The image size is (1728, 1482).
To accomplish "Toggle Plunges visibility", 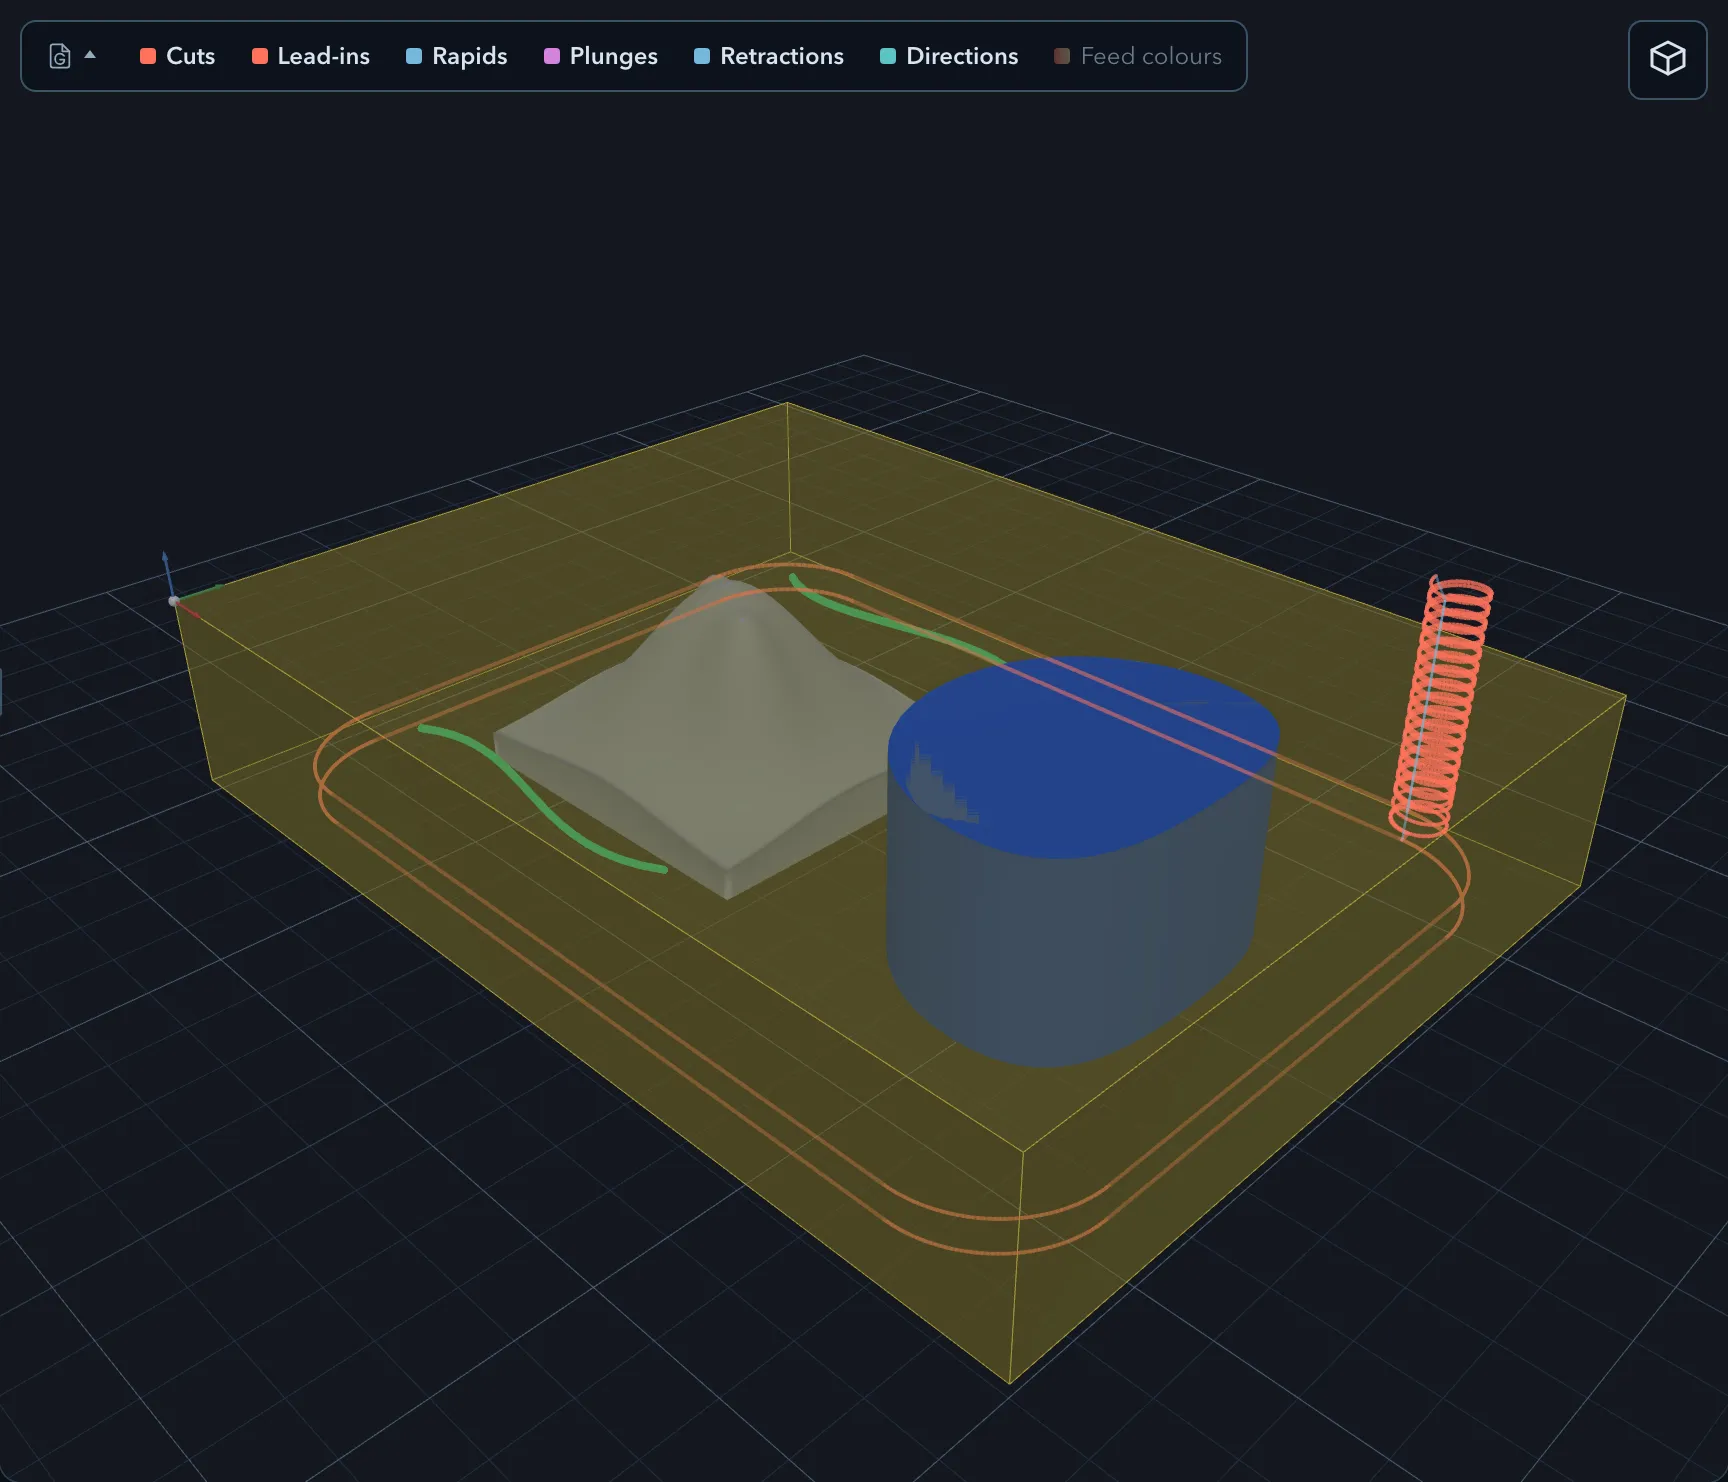I will click(x=601, y=56).
